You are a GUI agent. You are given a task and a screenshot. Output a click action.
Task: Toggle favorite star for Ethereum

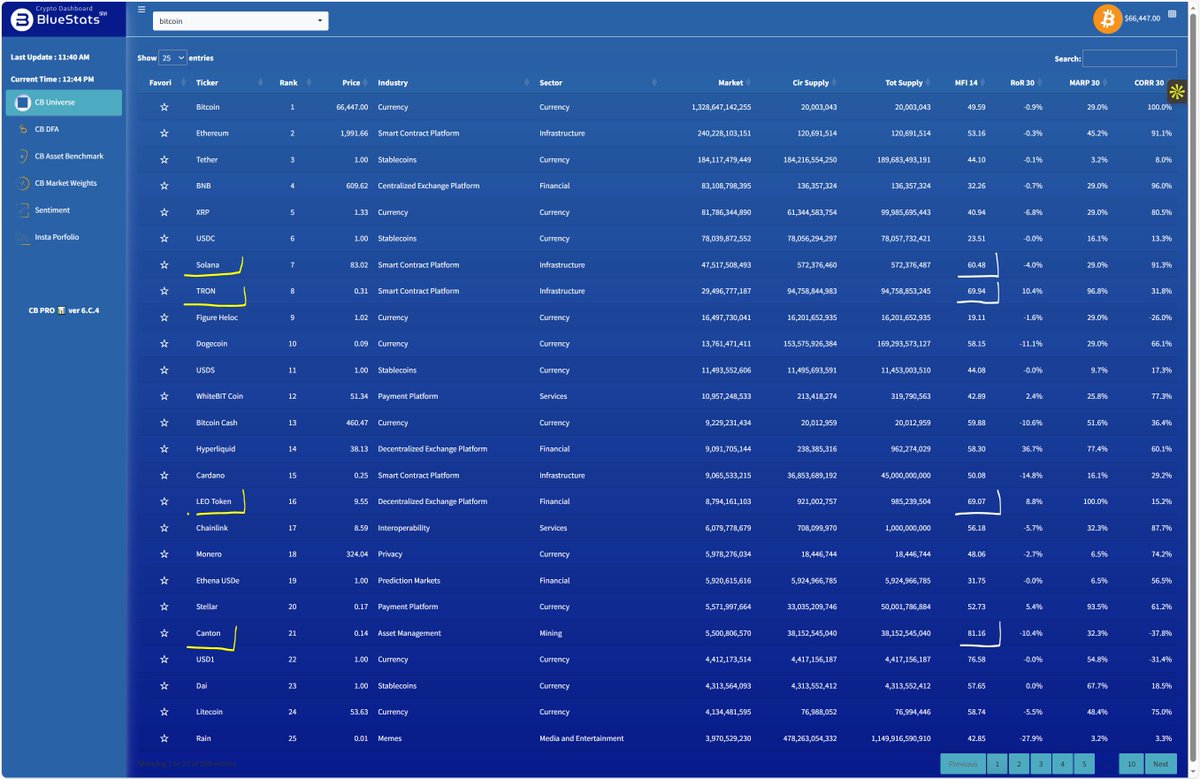click(164, 133)
